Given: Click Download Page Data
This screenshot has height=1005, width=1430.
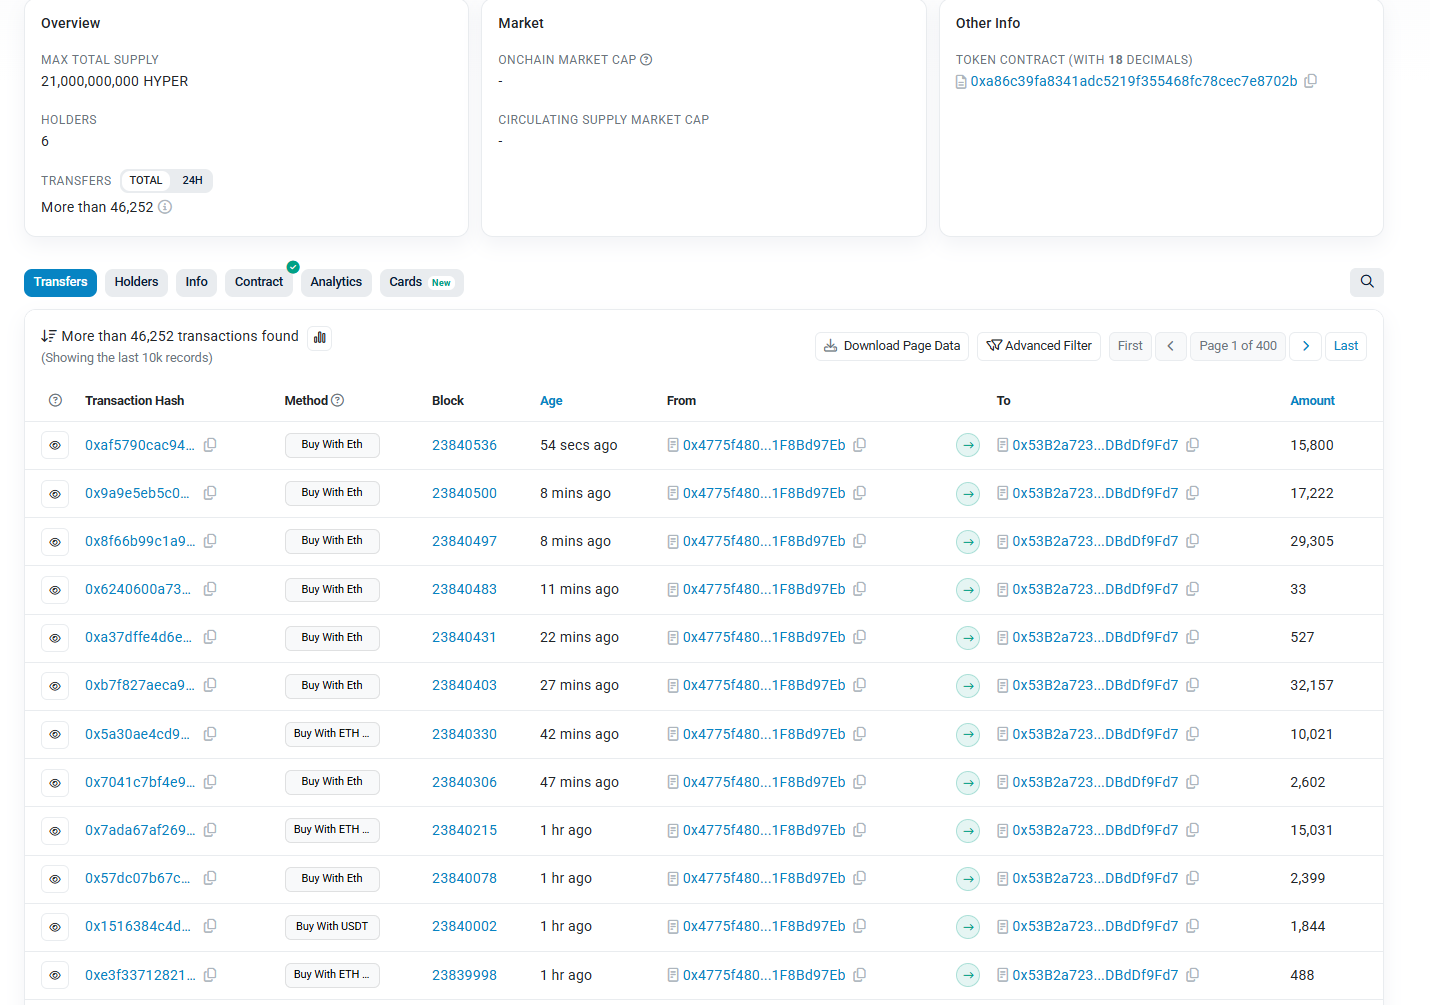Looking at the screenshot, I should click(x=891, y=345).
